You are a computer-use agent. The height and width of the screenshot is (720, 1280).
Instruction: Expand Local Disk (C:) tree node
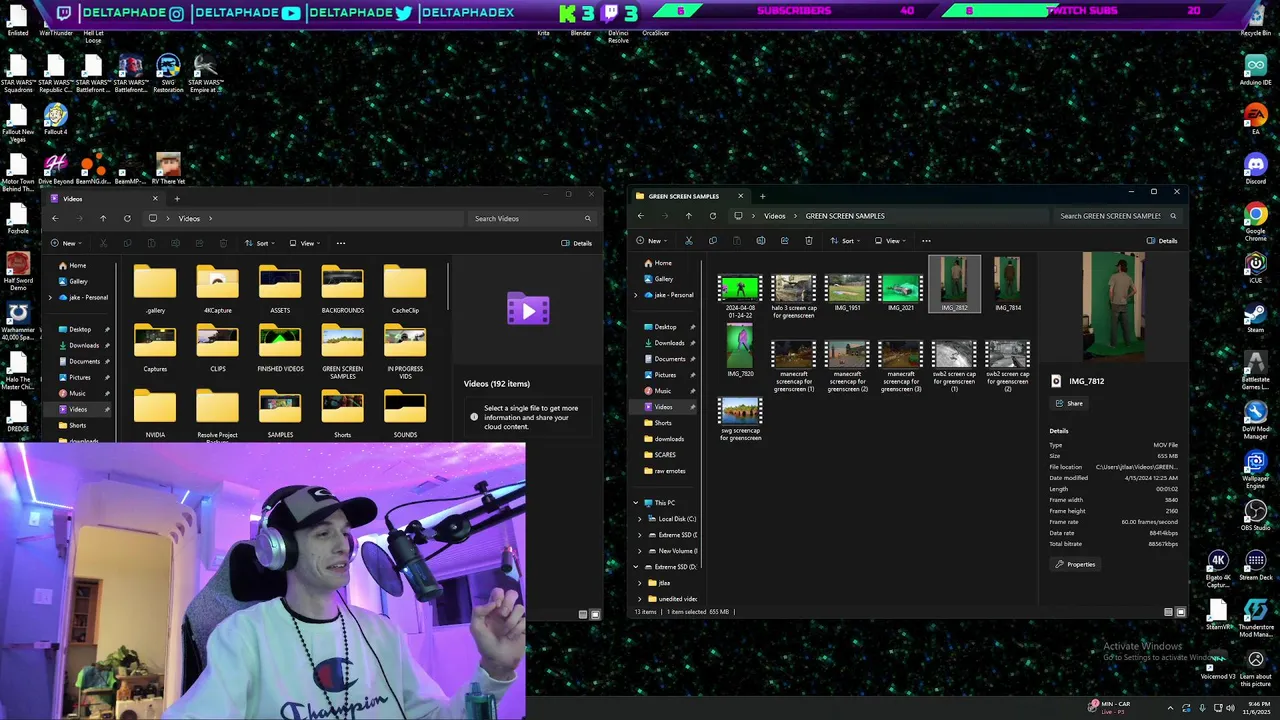click(640, 519)
